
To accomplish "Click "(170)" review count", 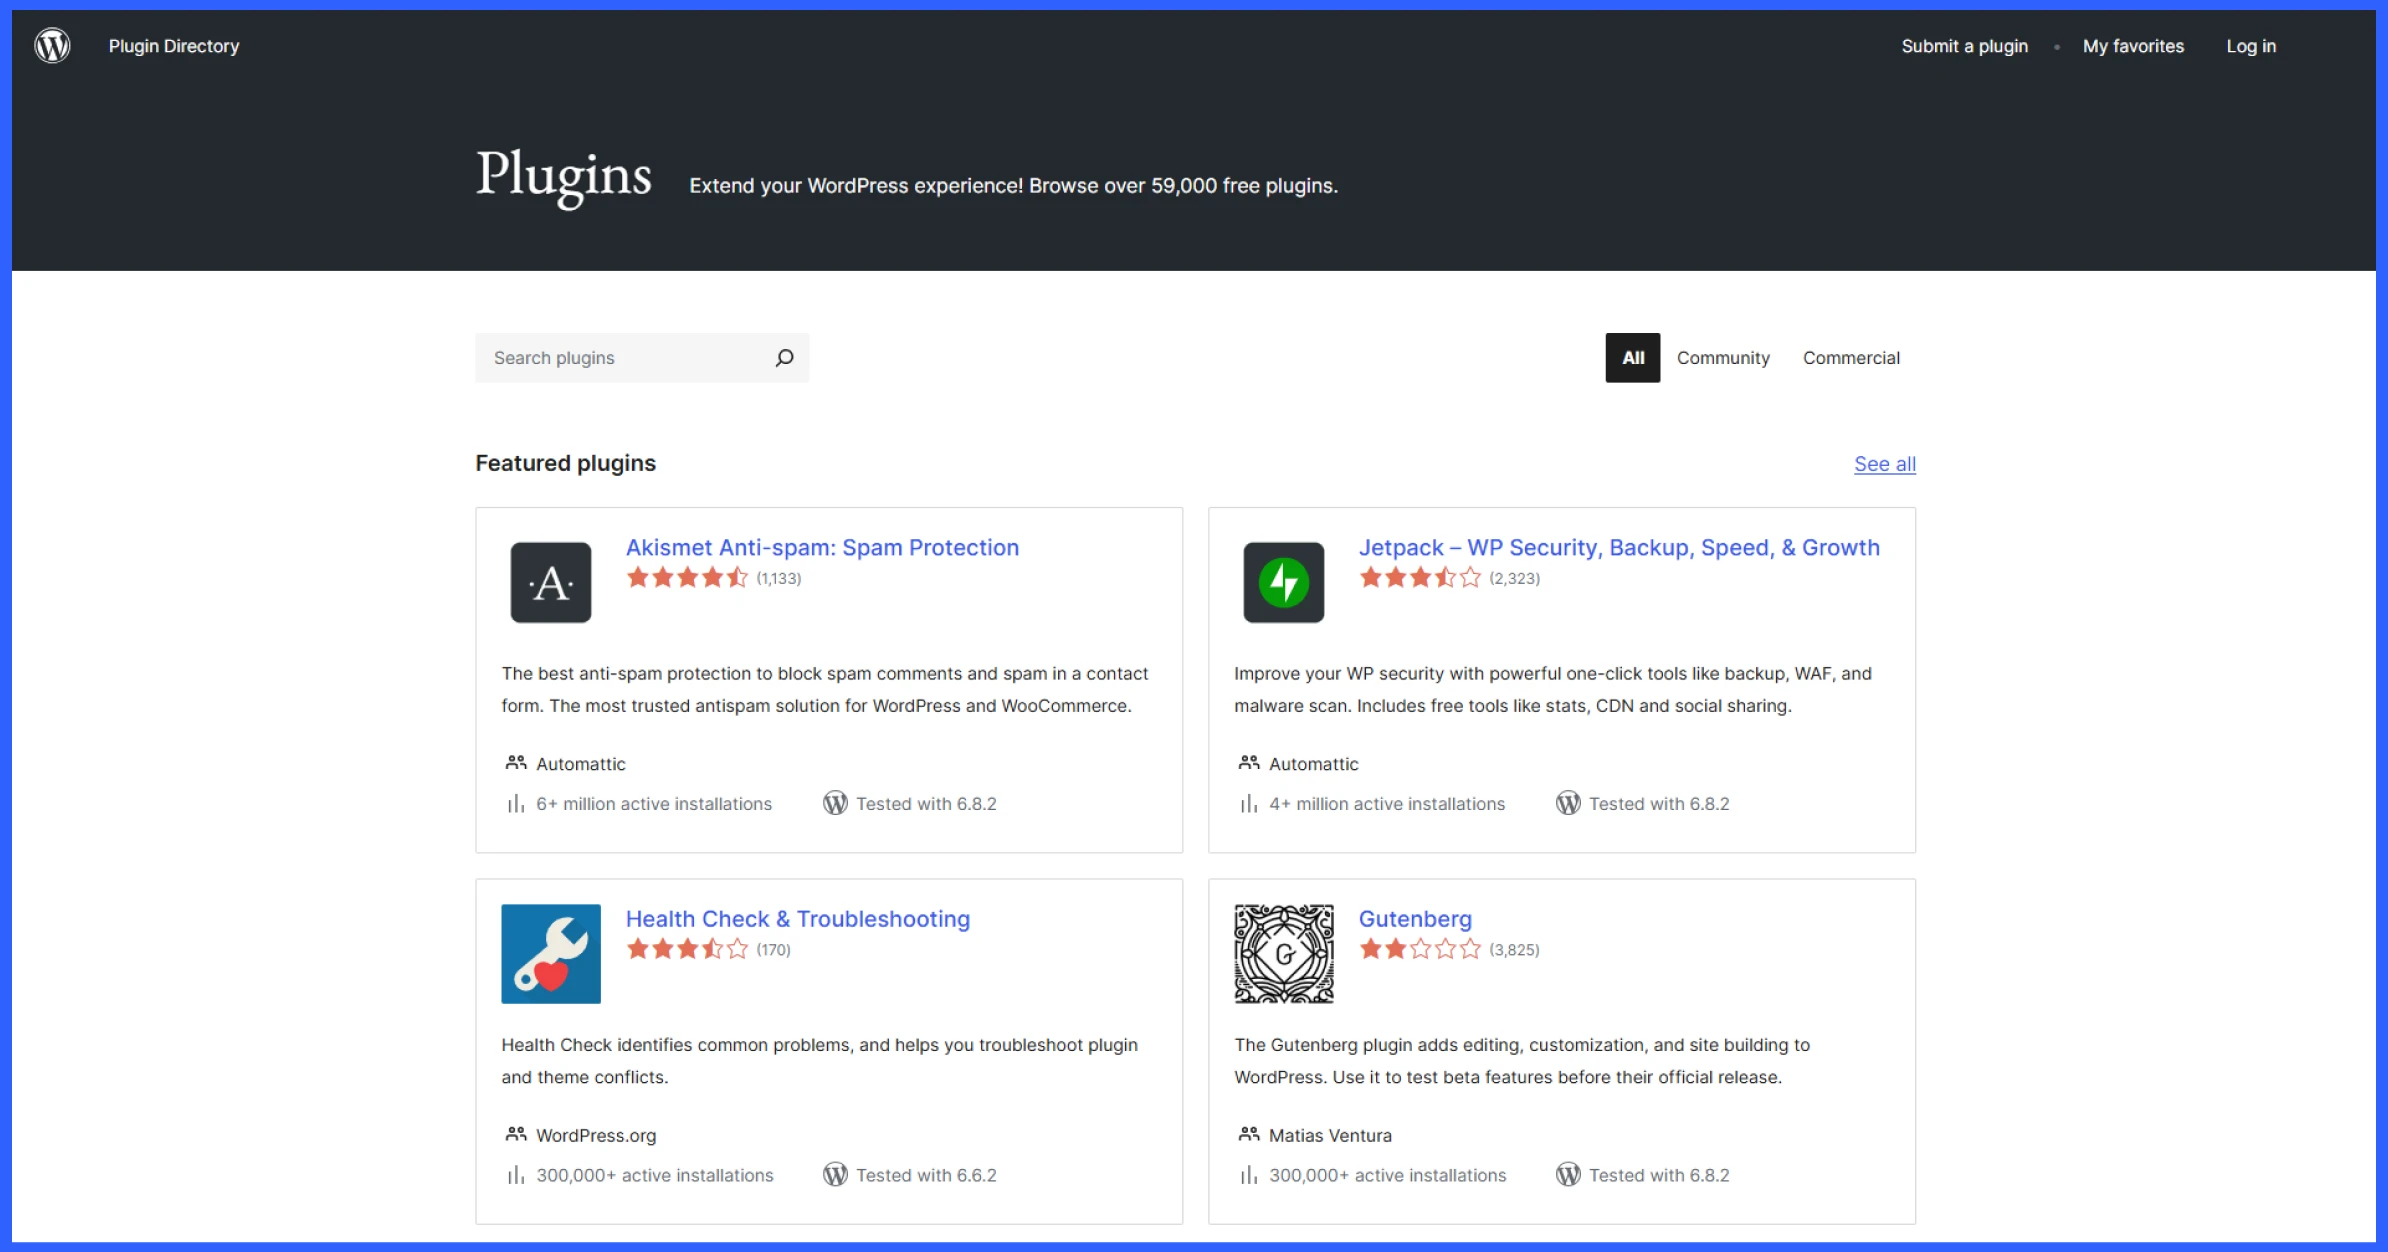I will 773,950.
